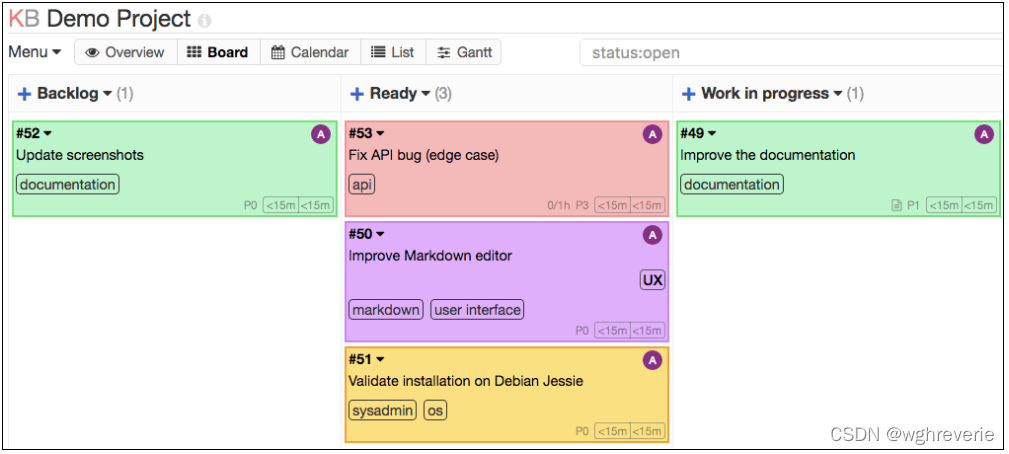The image size is (1009, 454).
Task: Click the description file icon on task #49
Action: [x=895, y=206]
